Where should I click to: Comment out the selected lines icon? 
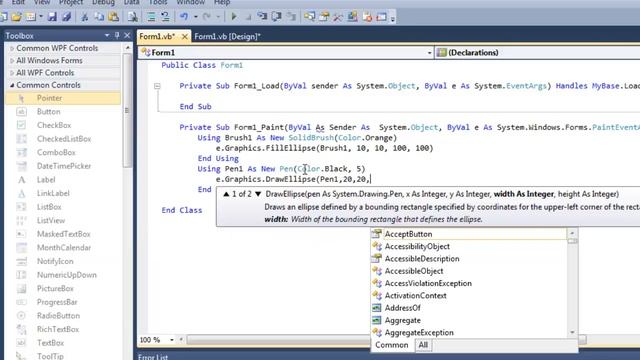151,17
